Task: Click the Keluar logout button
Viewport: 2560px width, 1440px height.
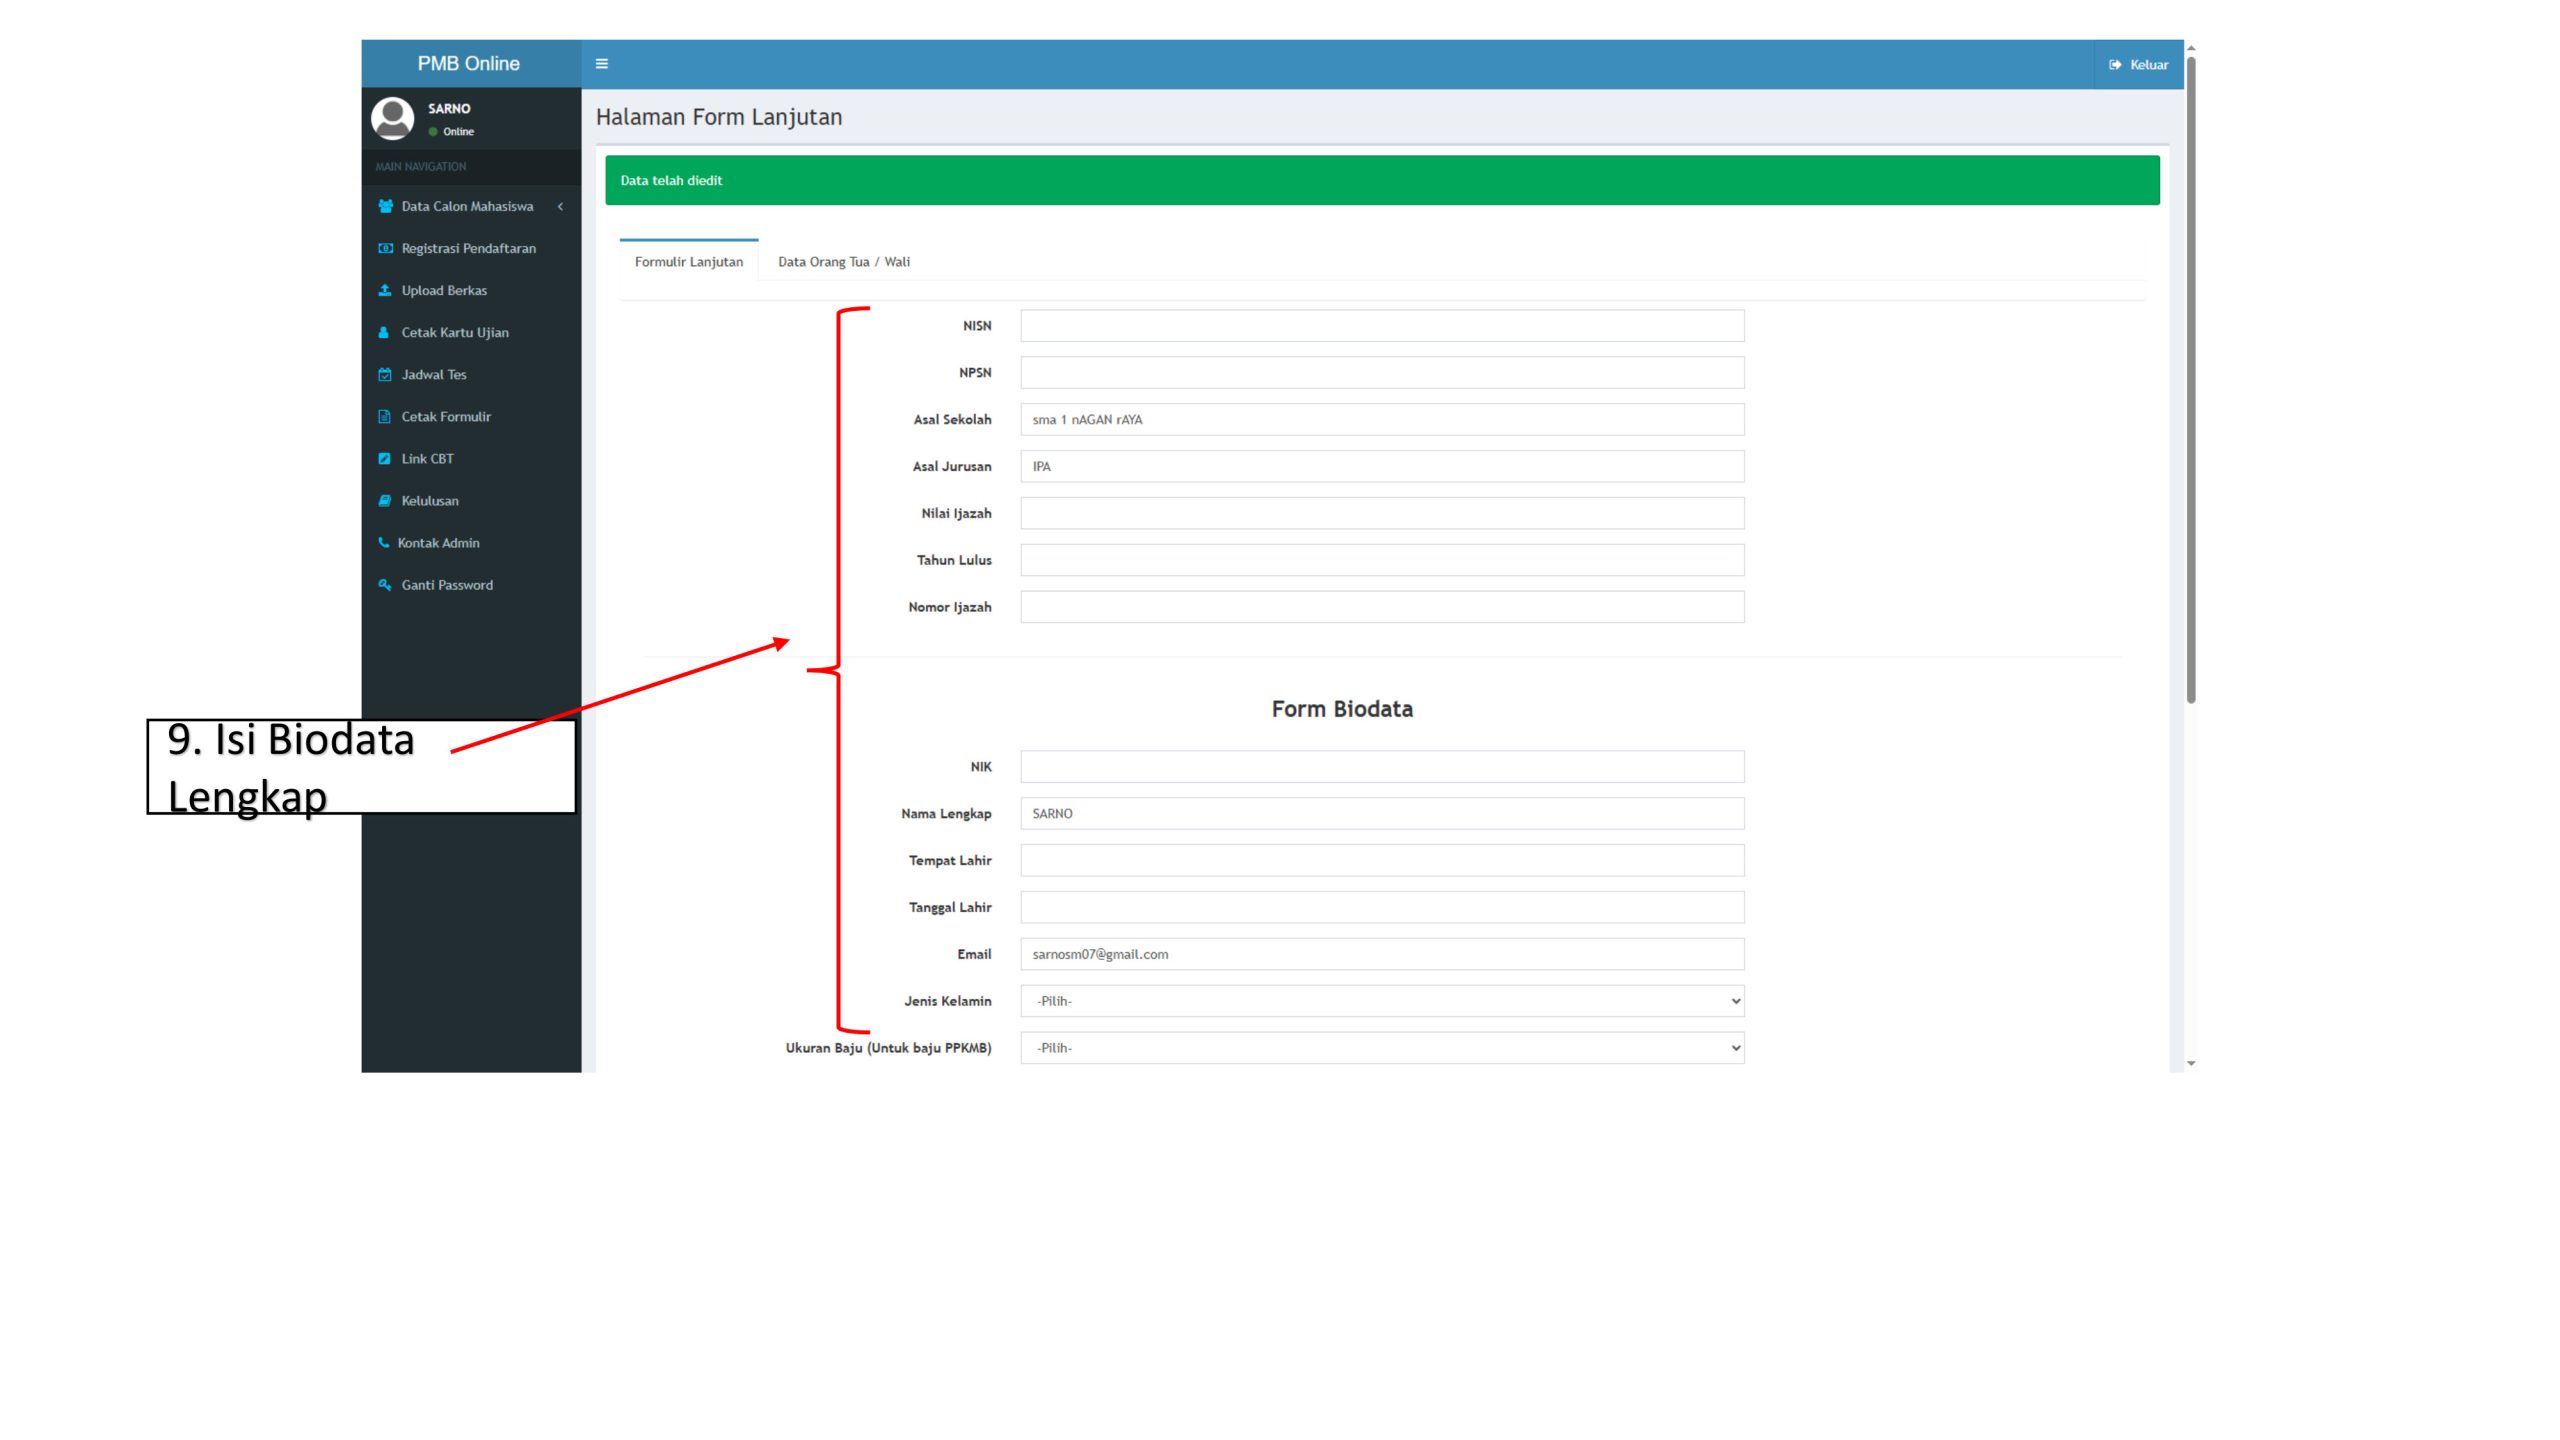Action: pyautogui.click(x=2138, y=64)
